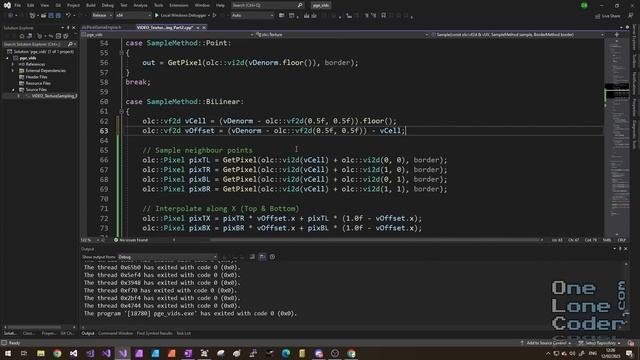Open the Debug menu

click(x=107, y=5)
